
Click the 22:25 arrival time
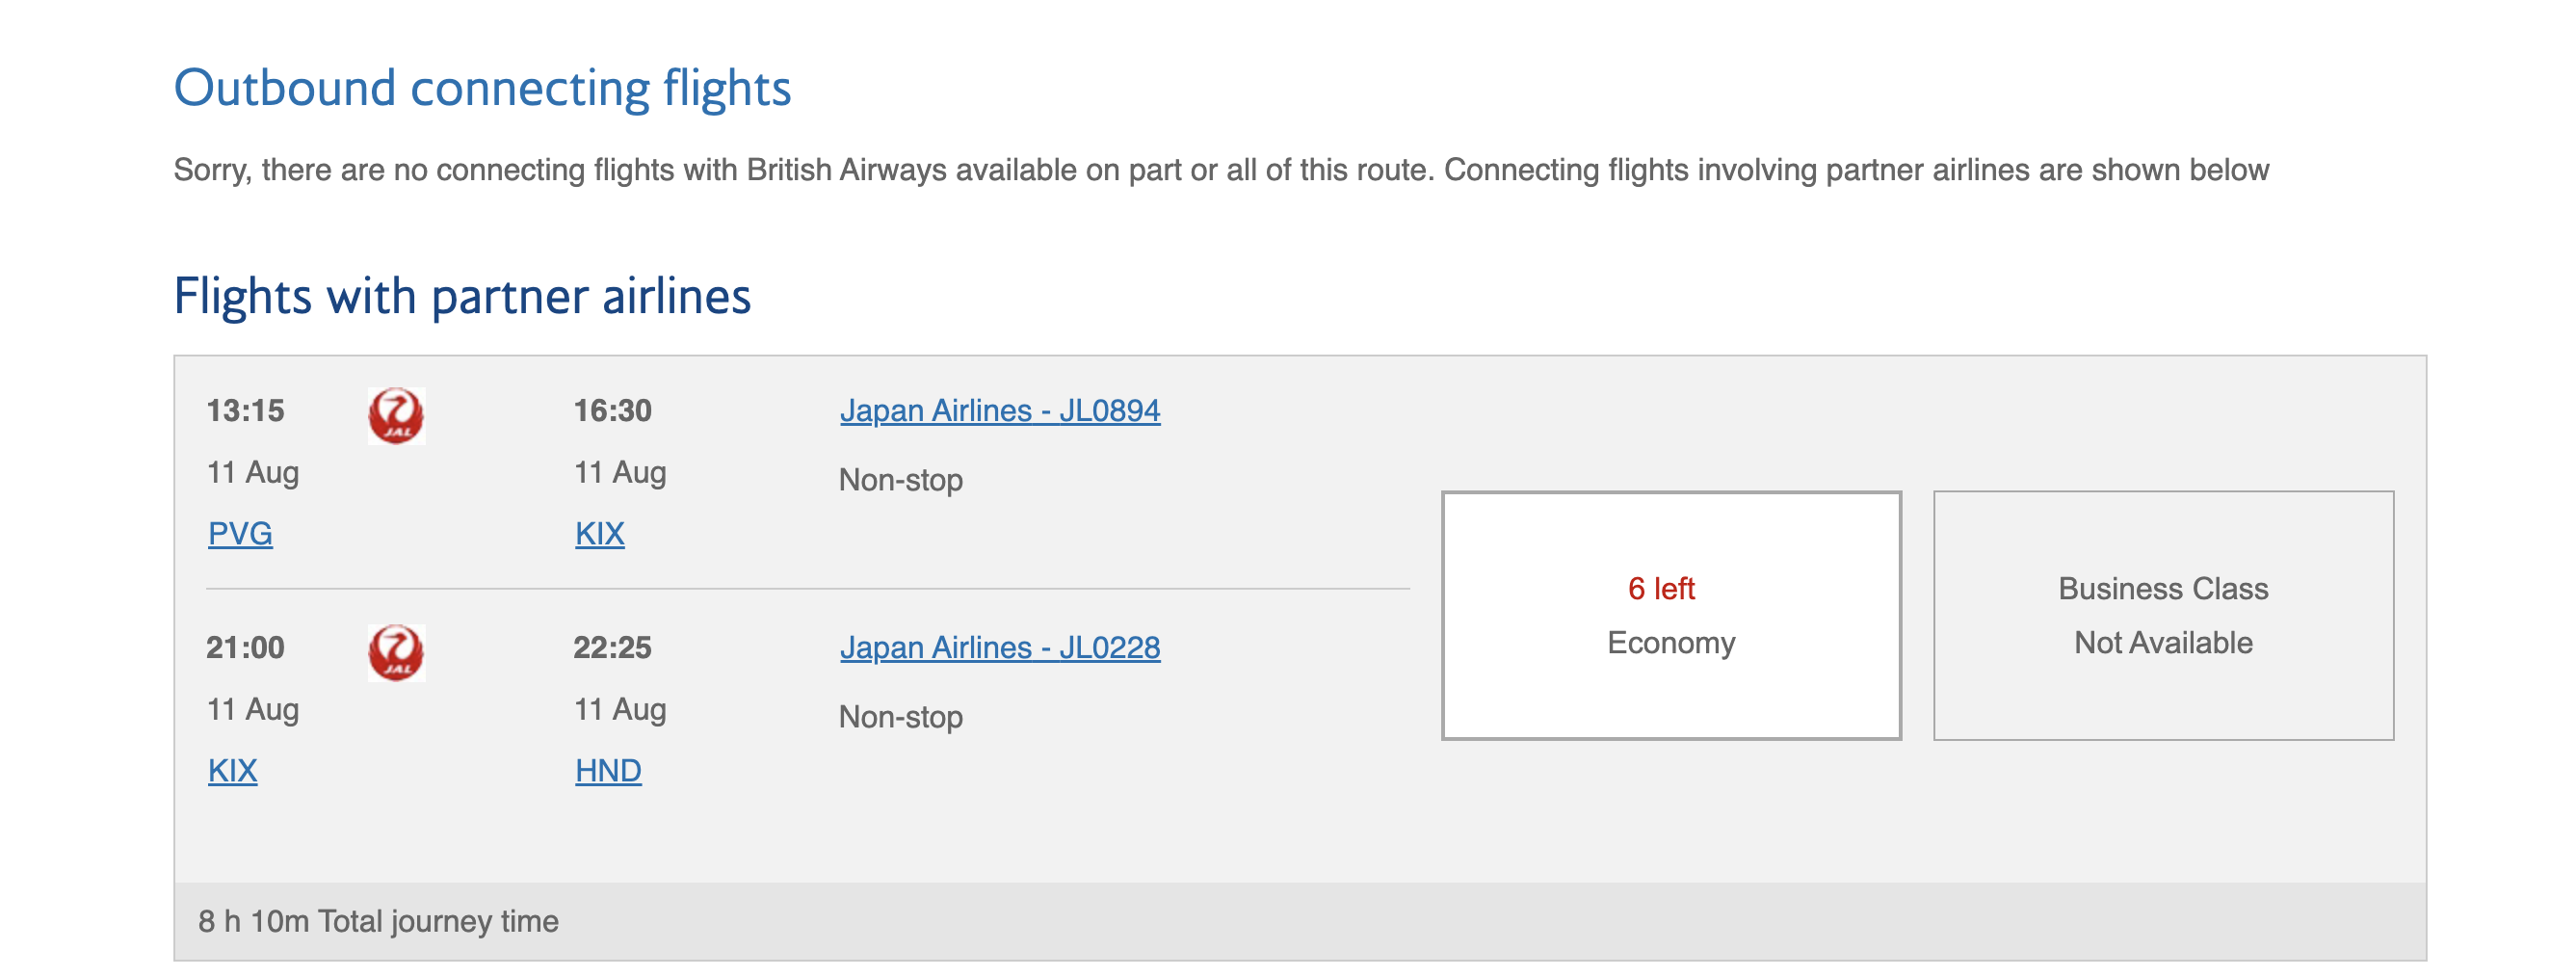click(613, 648)
